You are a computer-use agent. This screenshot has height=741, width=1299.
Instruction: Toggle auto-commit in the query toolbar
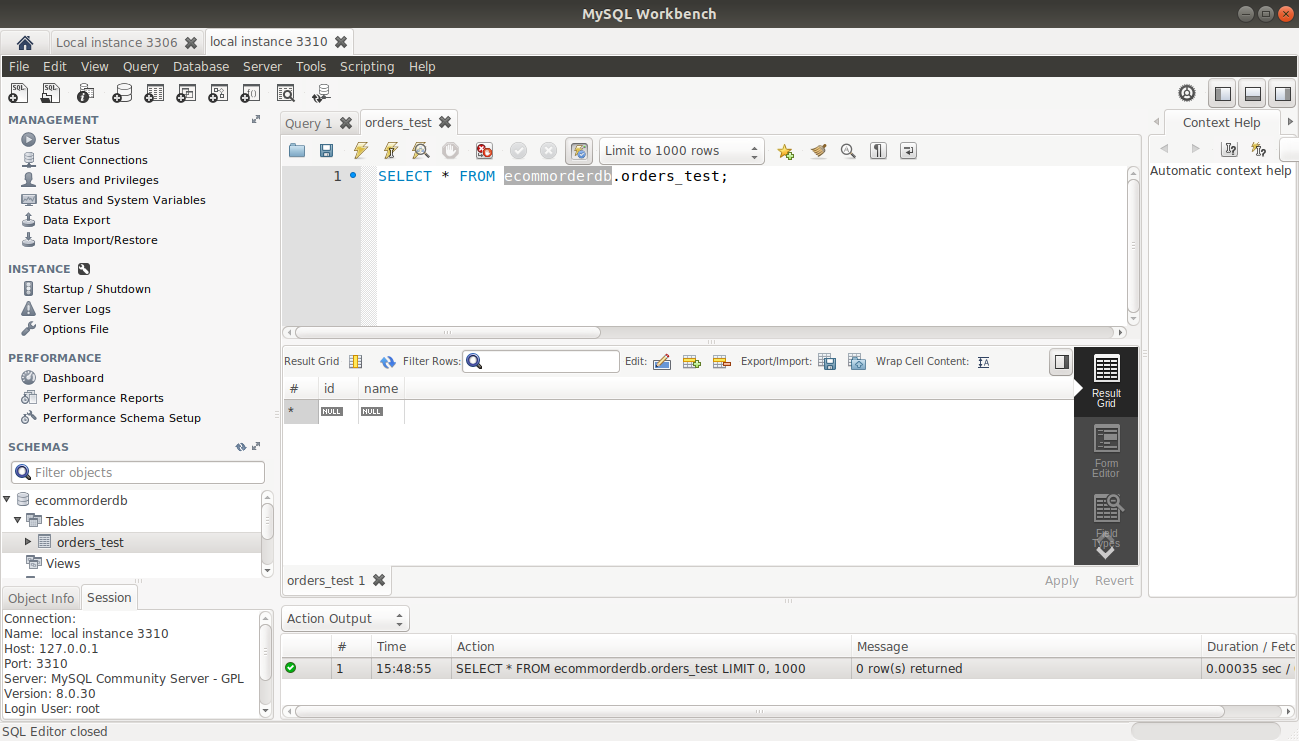[579, 151]
